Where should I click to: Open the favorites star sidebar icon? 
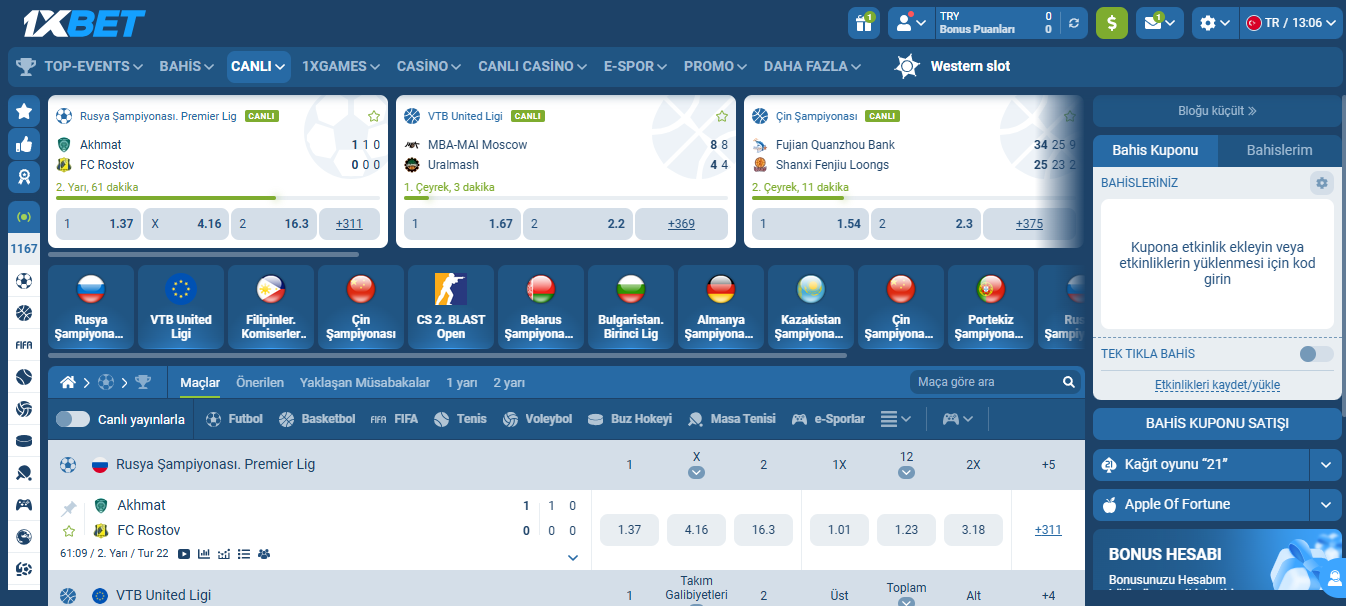pyautogui.click(x=24, y=111)
